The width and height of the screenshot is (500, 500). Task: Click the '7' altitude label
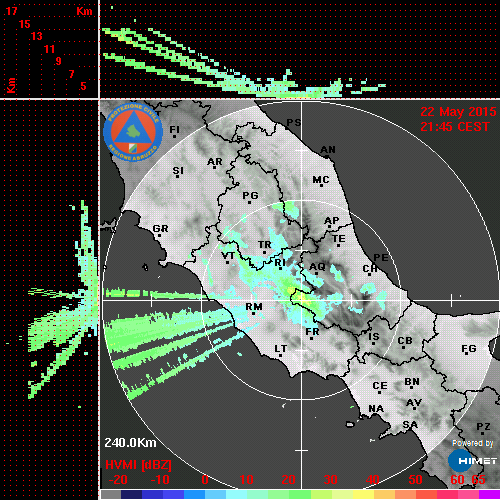71,74
